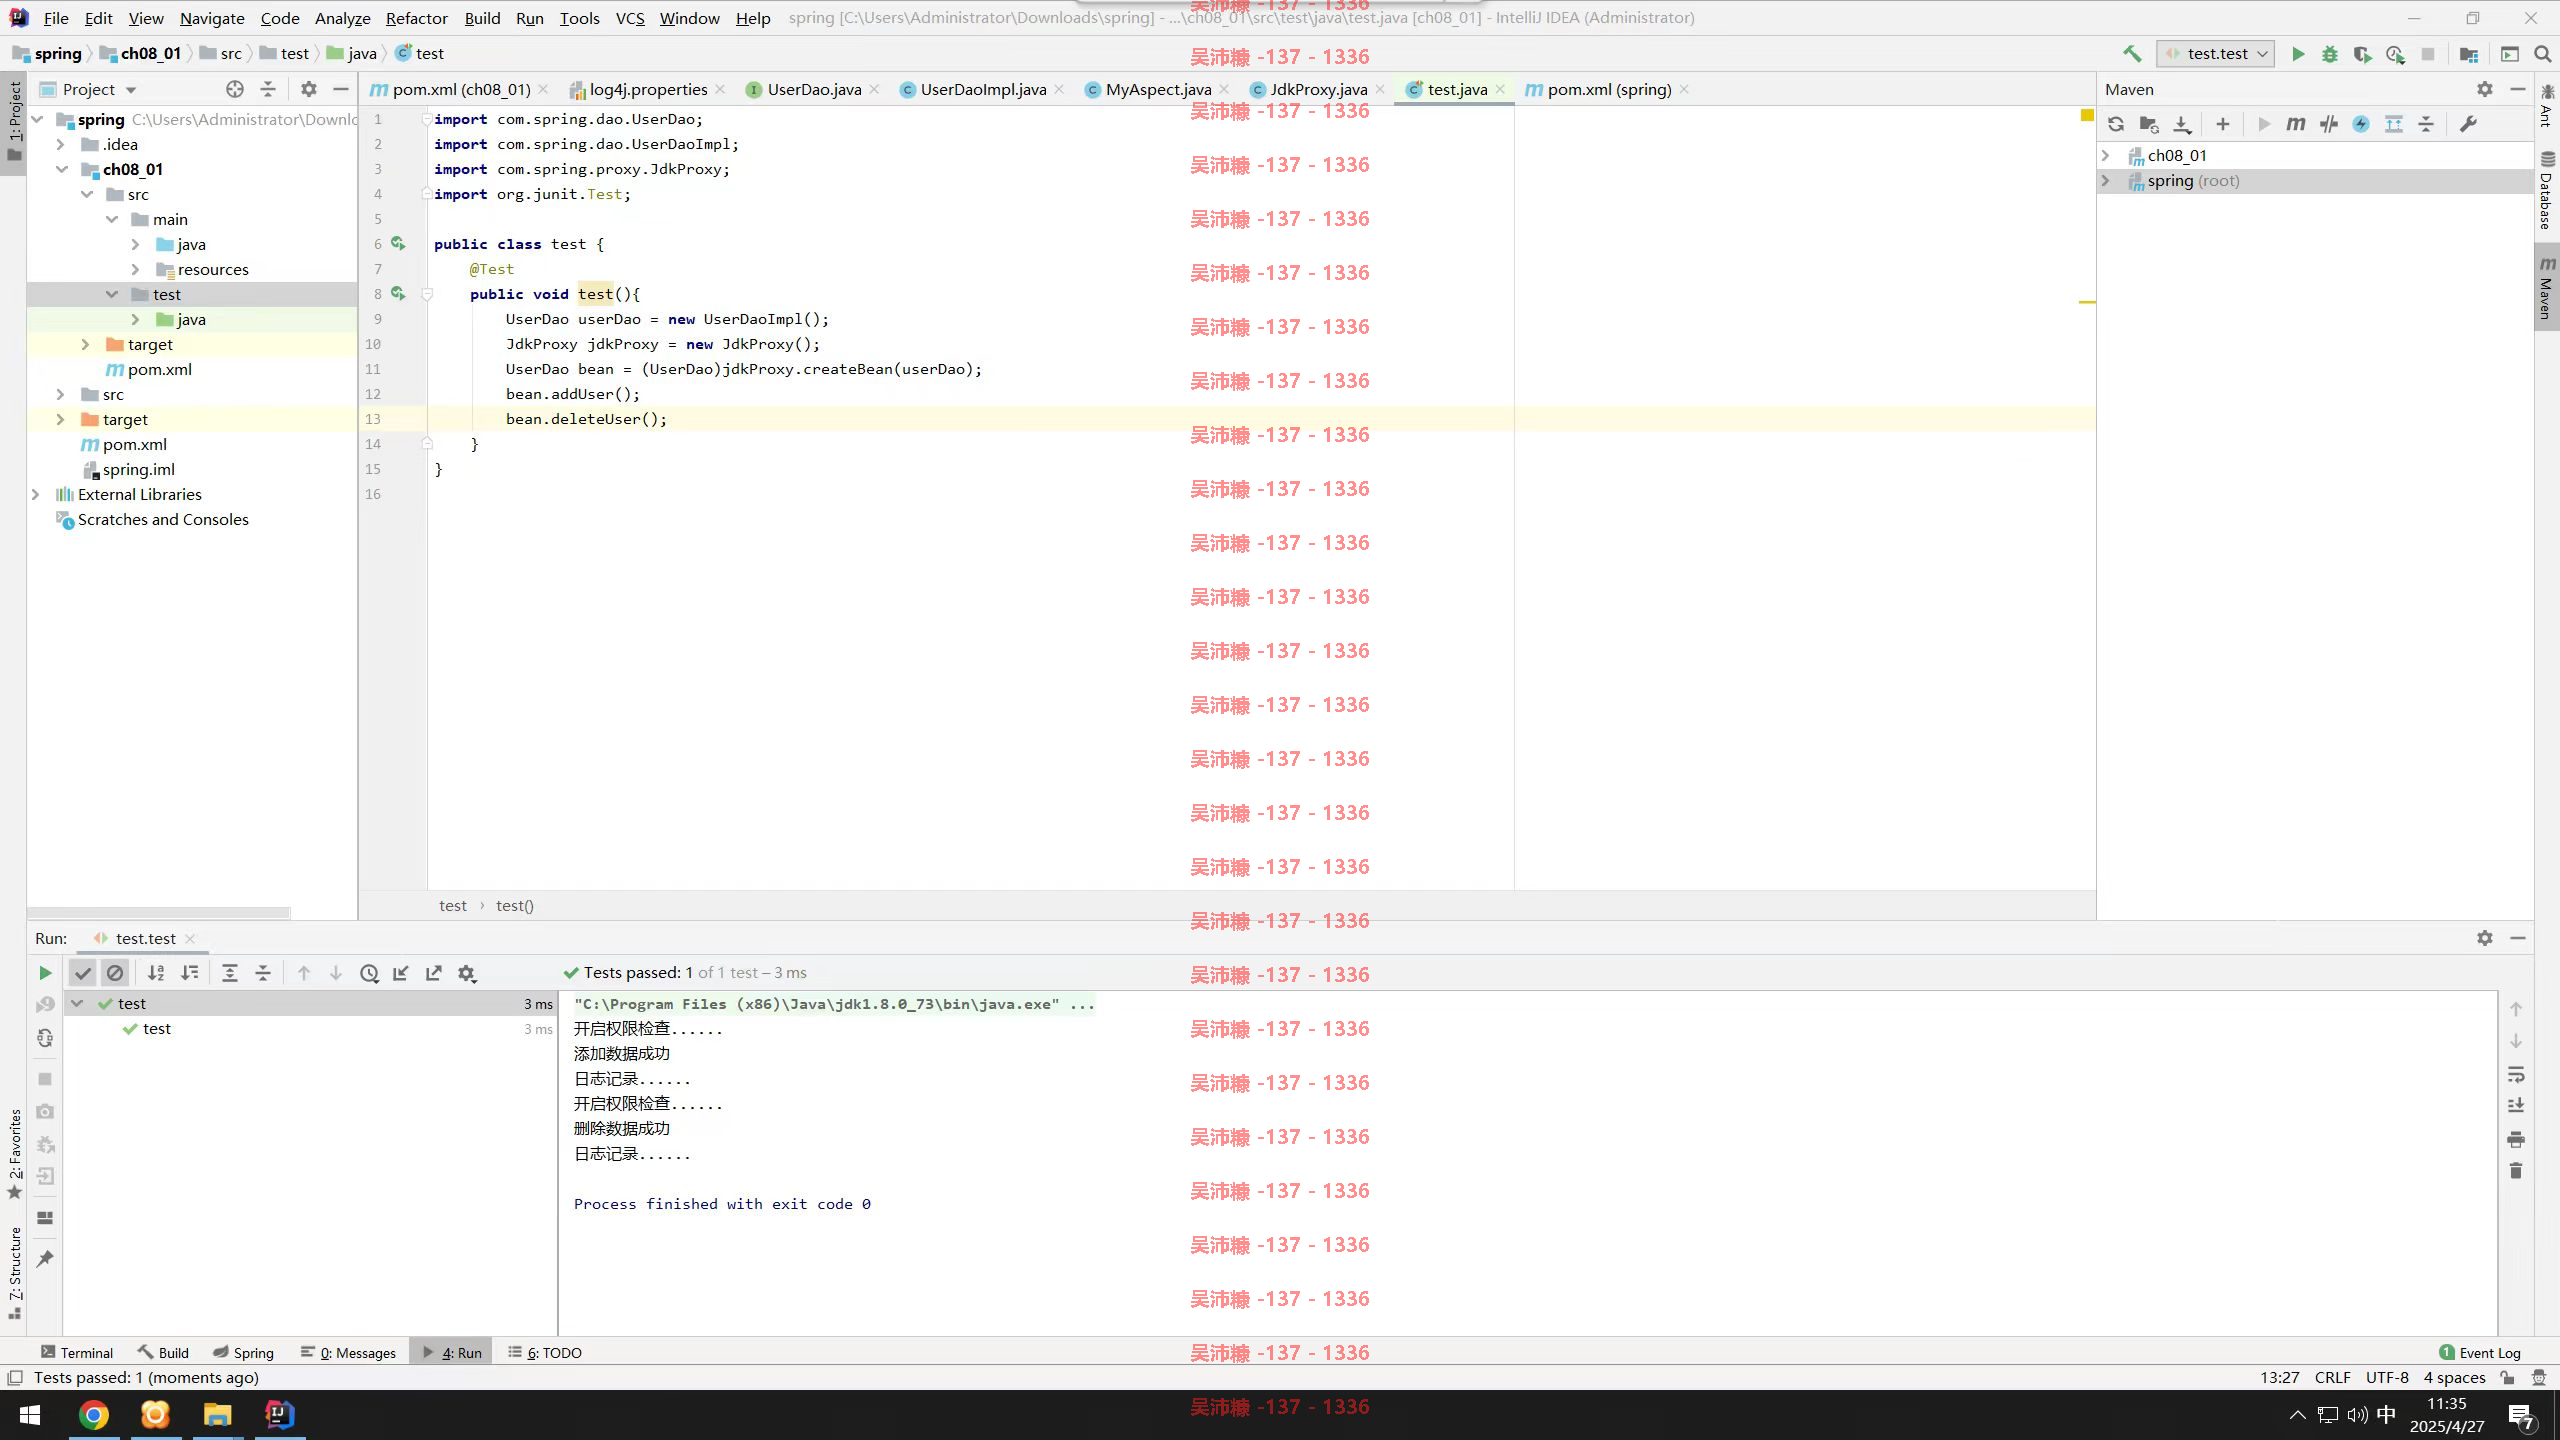Start debugging with the bug icon
2560x1440 pixels.
pos(2330,54)
